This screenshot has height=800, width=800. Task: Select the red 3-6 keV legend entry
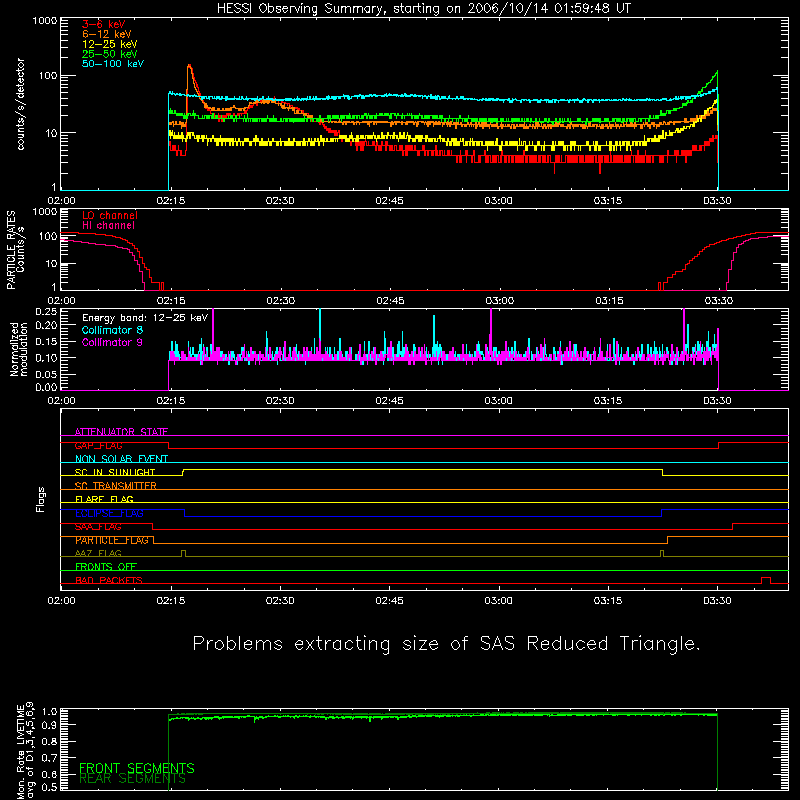104,24
